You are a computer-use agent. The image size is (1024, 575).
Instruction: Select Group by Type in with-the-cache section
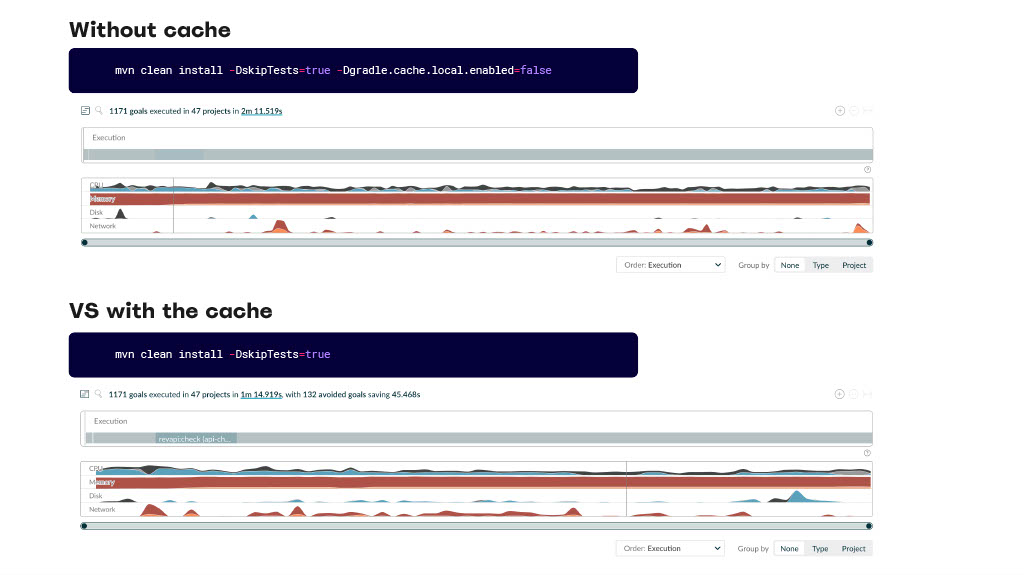click(820, 549)
